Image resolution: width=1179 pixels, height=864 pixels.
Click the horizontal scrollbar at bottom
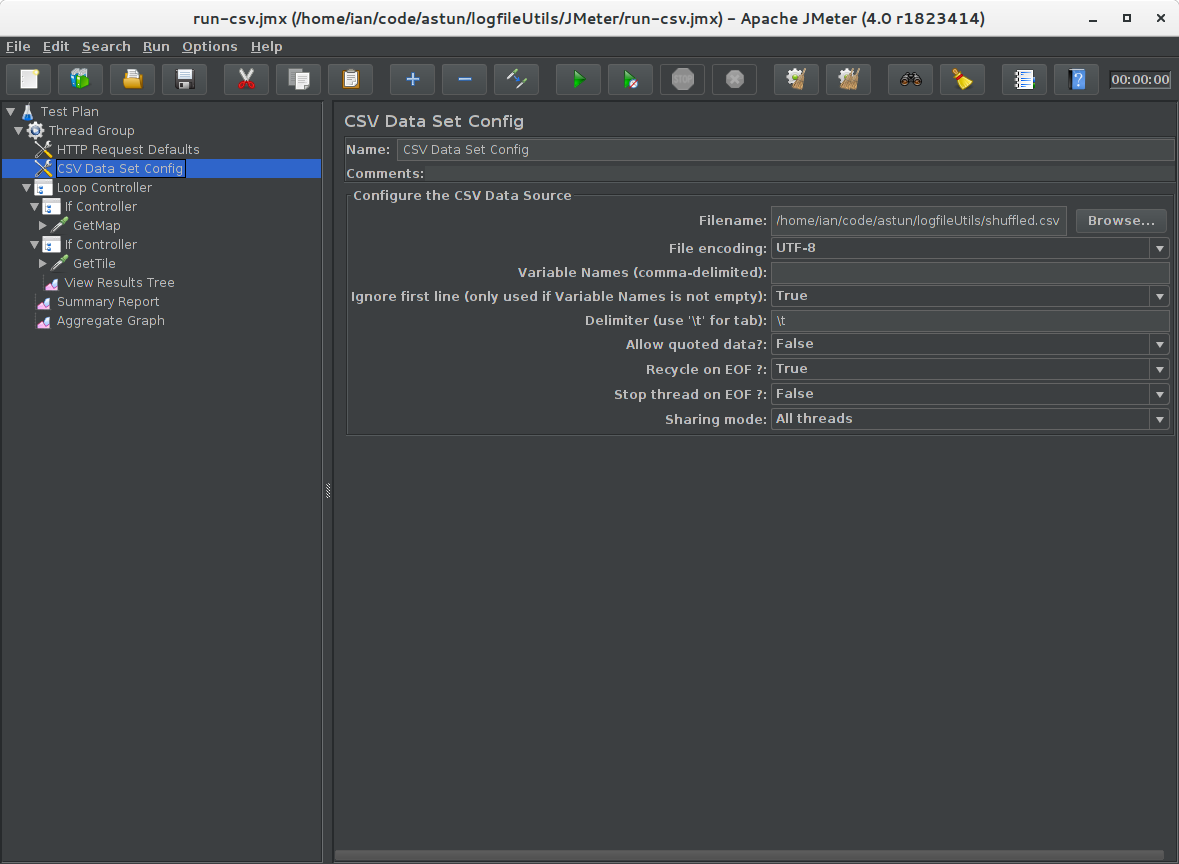coord(749,855)
